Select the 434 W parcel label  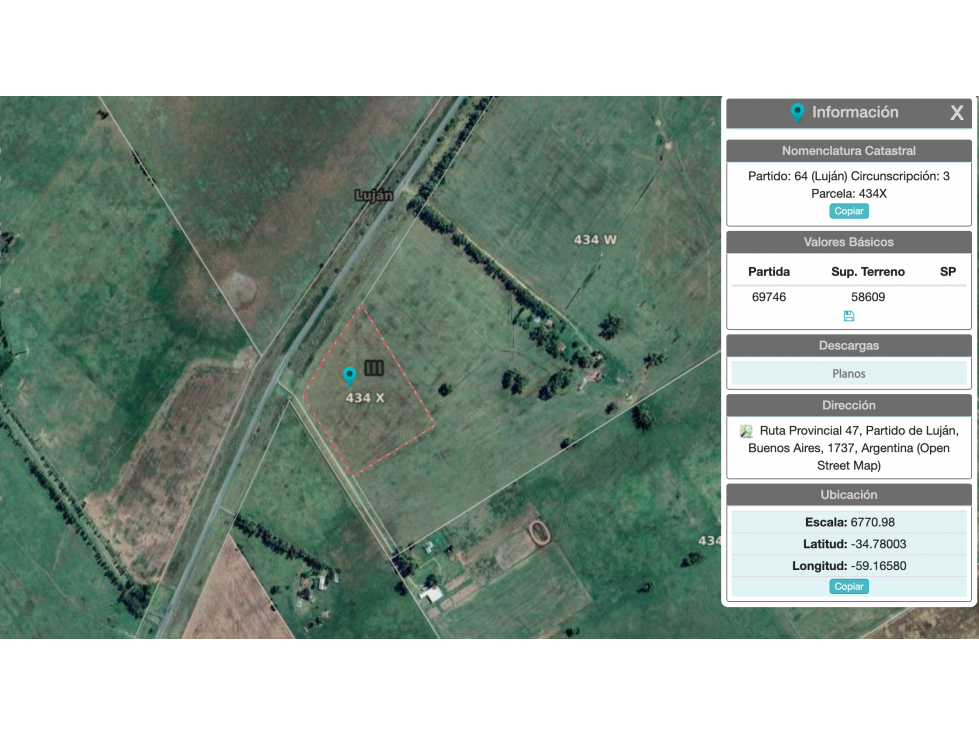[595, 240]
